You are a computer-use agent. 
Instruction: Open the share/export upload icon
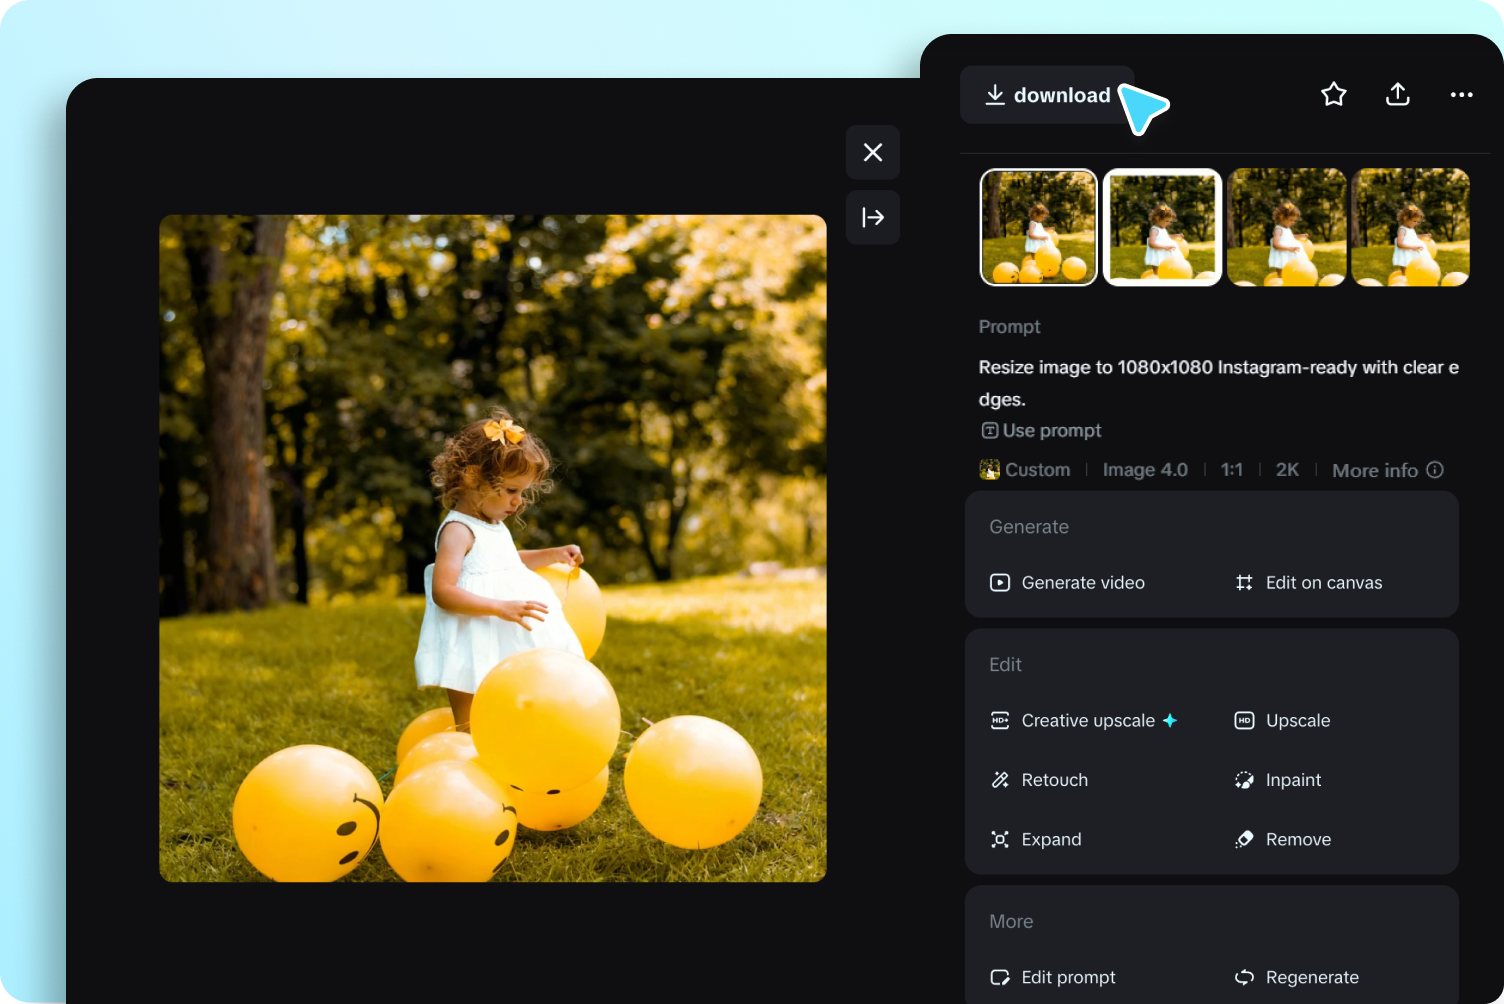(1398, 94)
